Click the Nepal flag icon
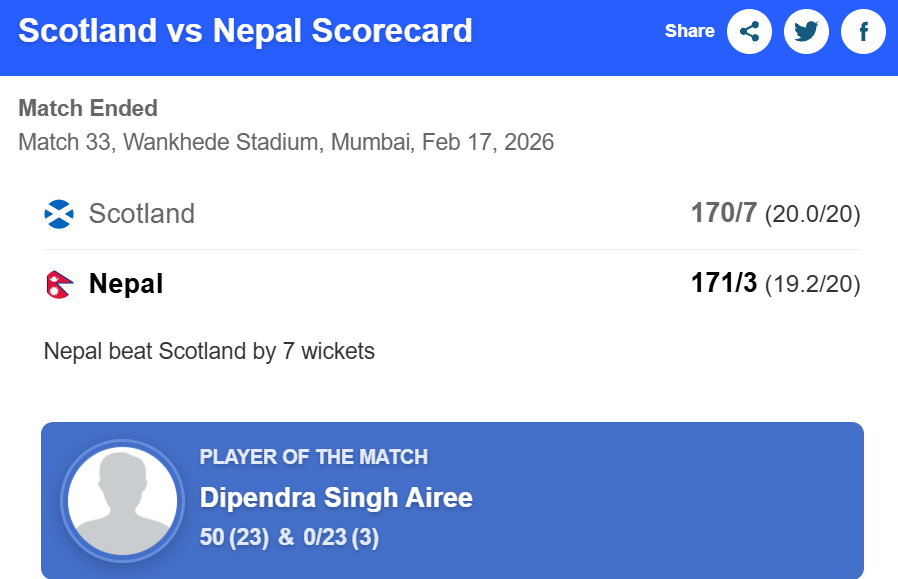Viewport: 898px width, 579px height. tap(60, 285)
